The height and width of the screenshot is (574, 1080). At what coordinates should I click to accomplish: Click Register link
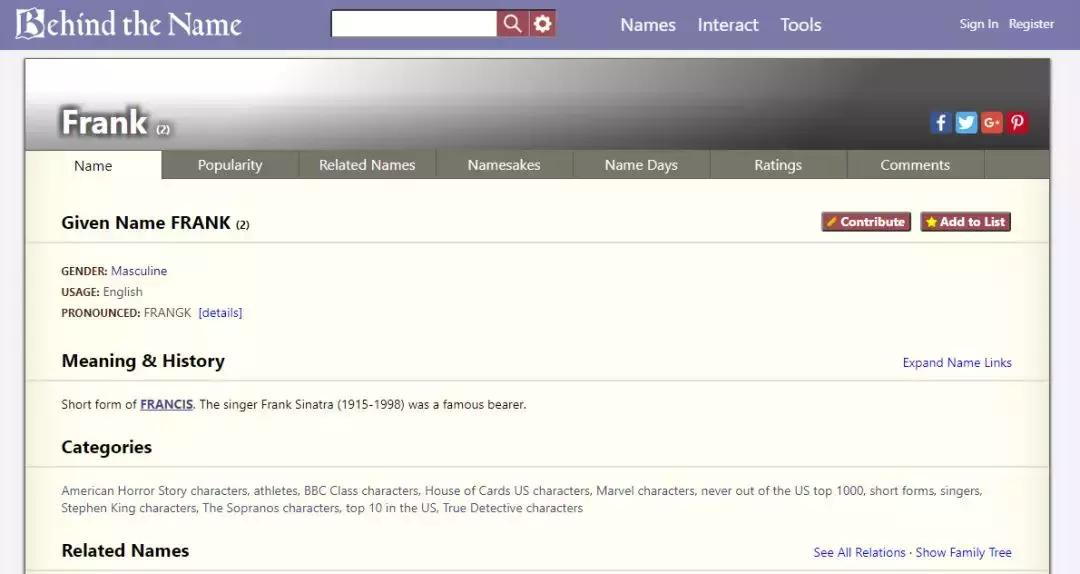click(x=1031, y=24)
